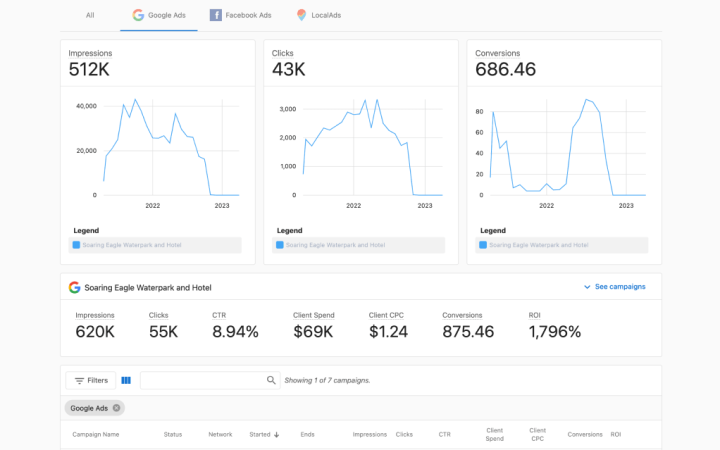This screenshot has width=720, height=450.
Task: Remove the Google Ads filter chip
Action: point(117,408)
